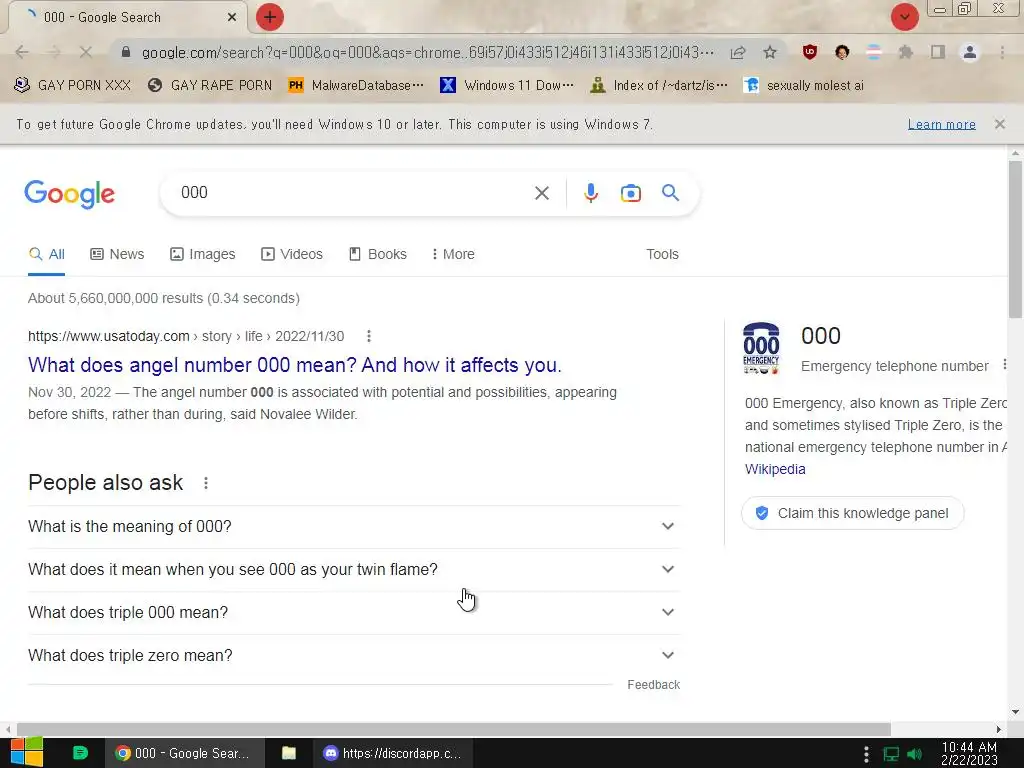Open the angel number 000 article link
The image size is (1024, 768).
tap(295, 364)
